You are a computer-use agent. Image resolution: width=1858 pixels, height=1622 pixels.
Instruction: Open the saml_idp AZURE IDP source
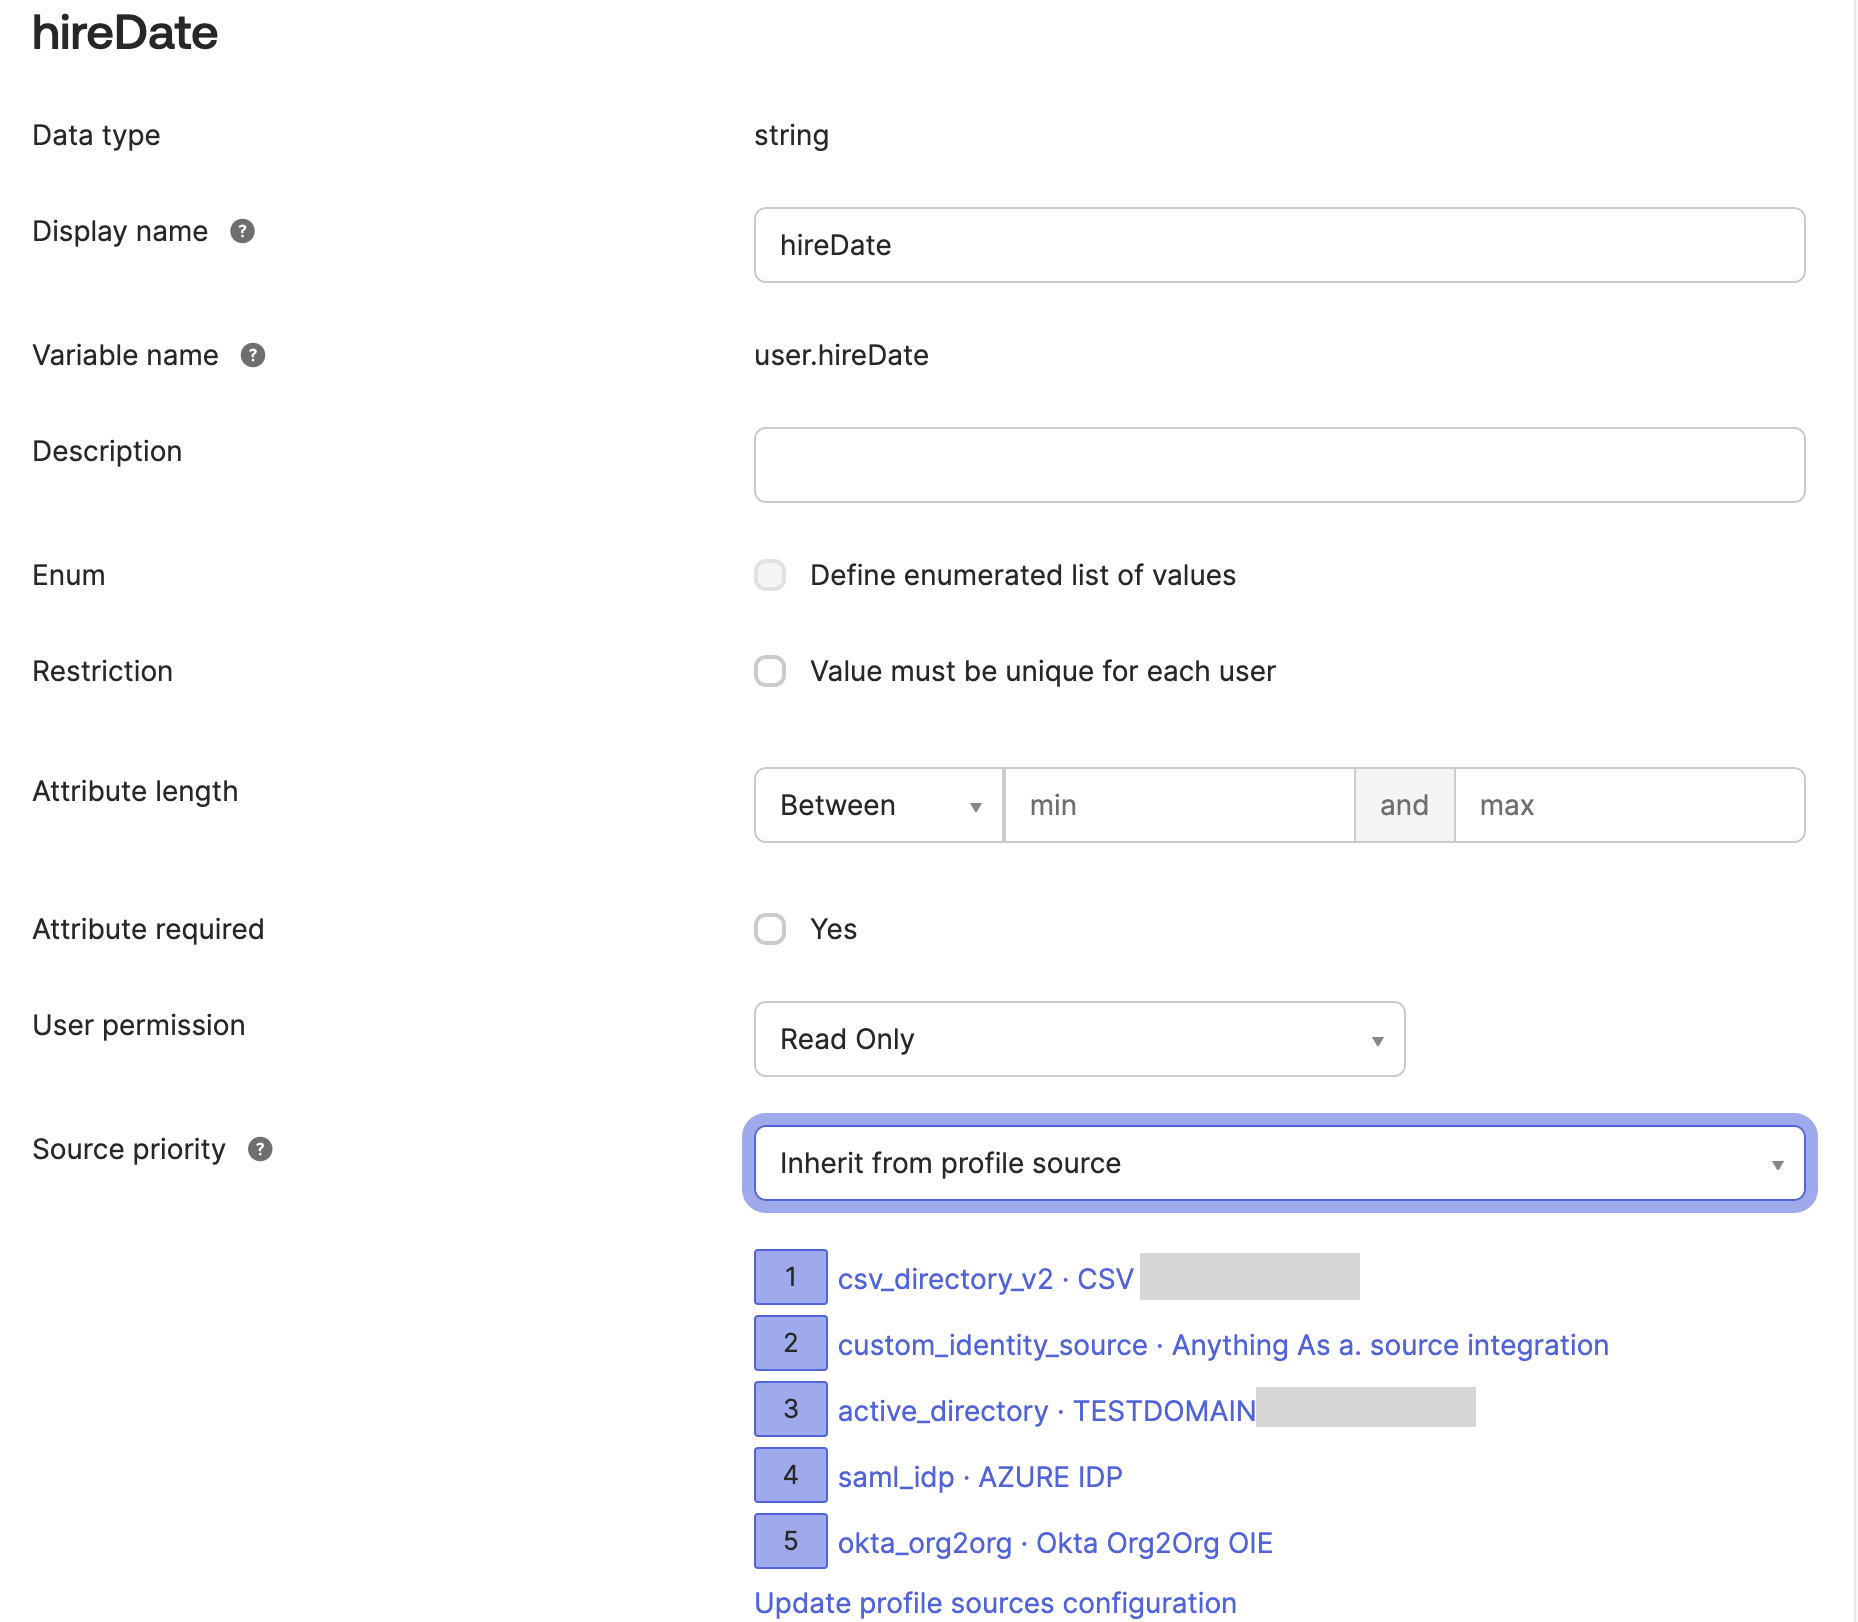tap(979, 1476)
